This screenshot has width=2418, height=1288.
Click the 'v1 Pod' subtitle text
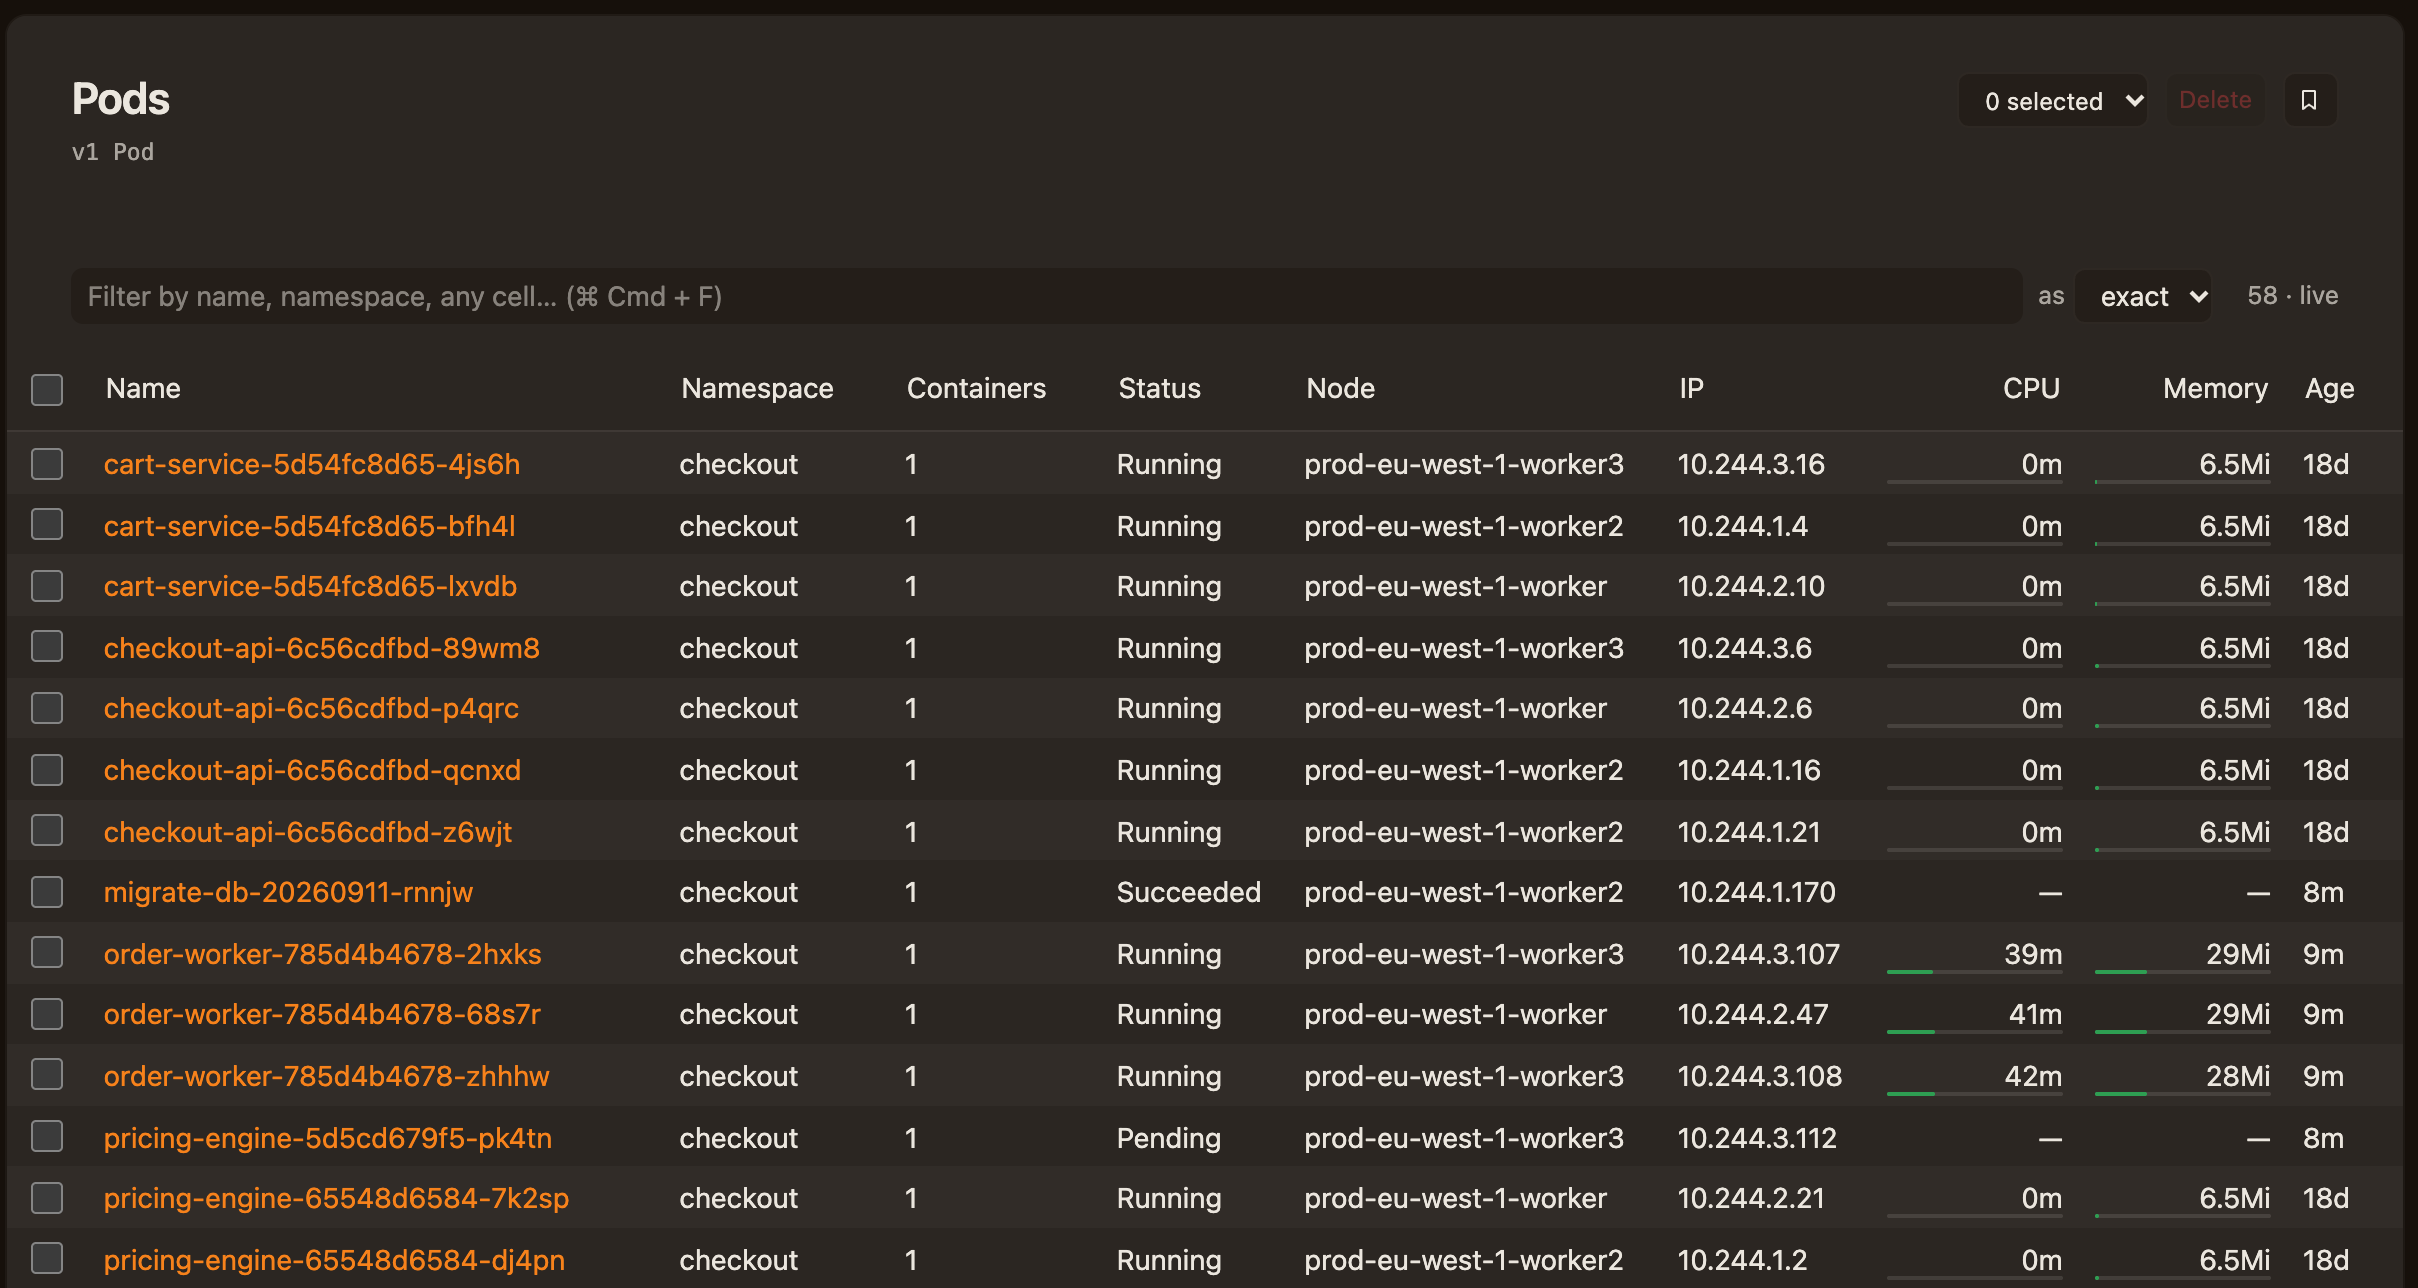(113, 152)
